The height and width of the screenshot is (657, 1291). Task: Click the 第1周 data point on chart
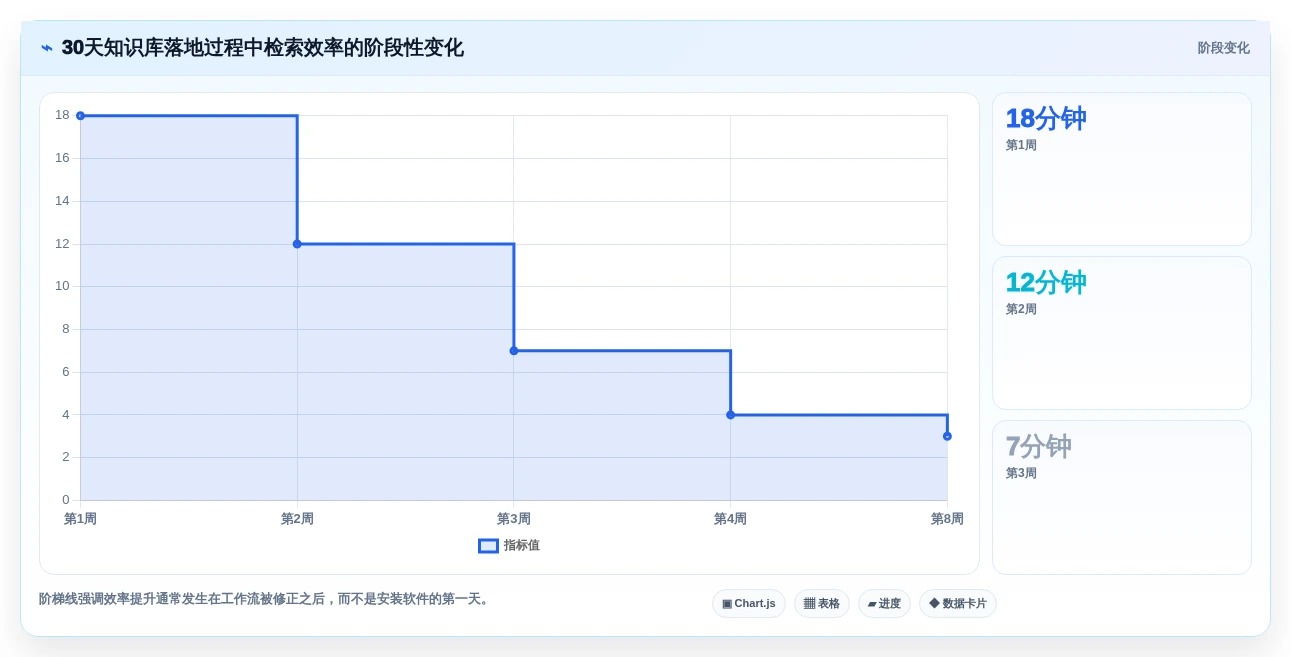(80, 116)
